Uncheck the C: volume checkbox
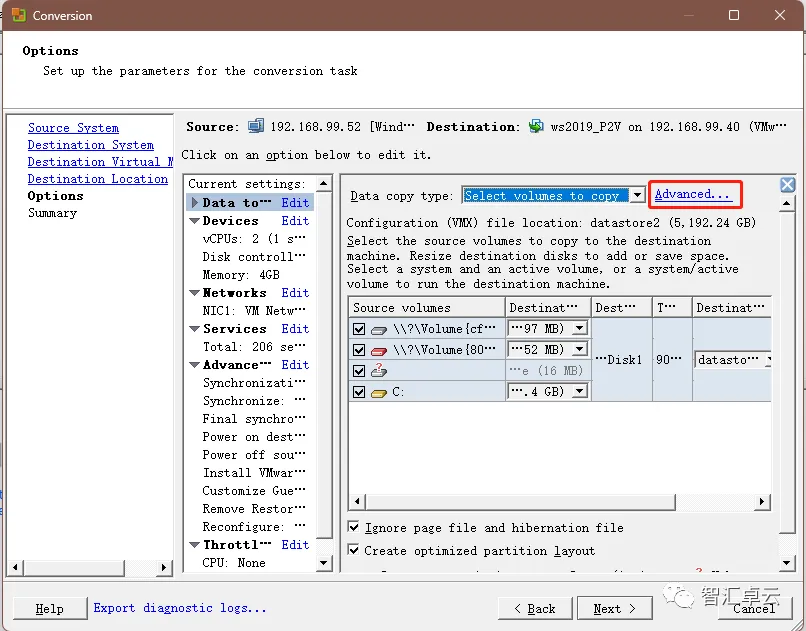 [x=359, y=392]
